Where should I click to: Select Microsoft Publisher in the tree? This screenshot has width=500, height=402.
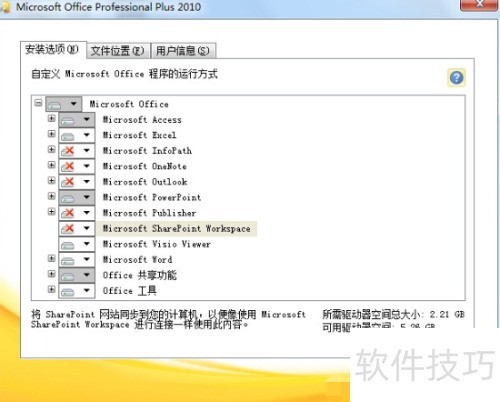point(149,213)
